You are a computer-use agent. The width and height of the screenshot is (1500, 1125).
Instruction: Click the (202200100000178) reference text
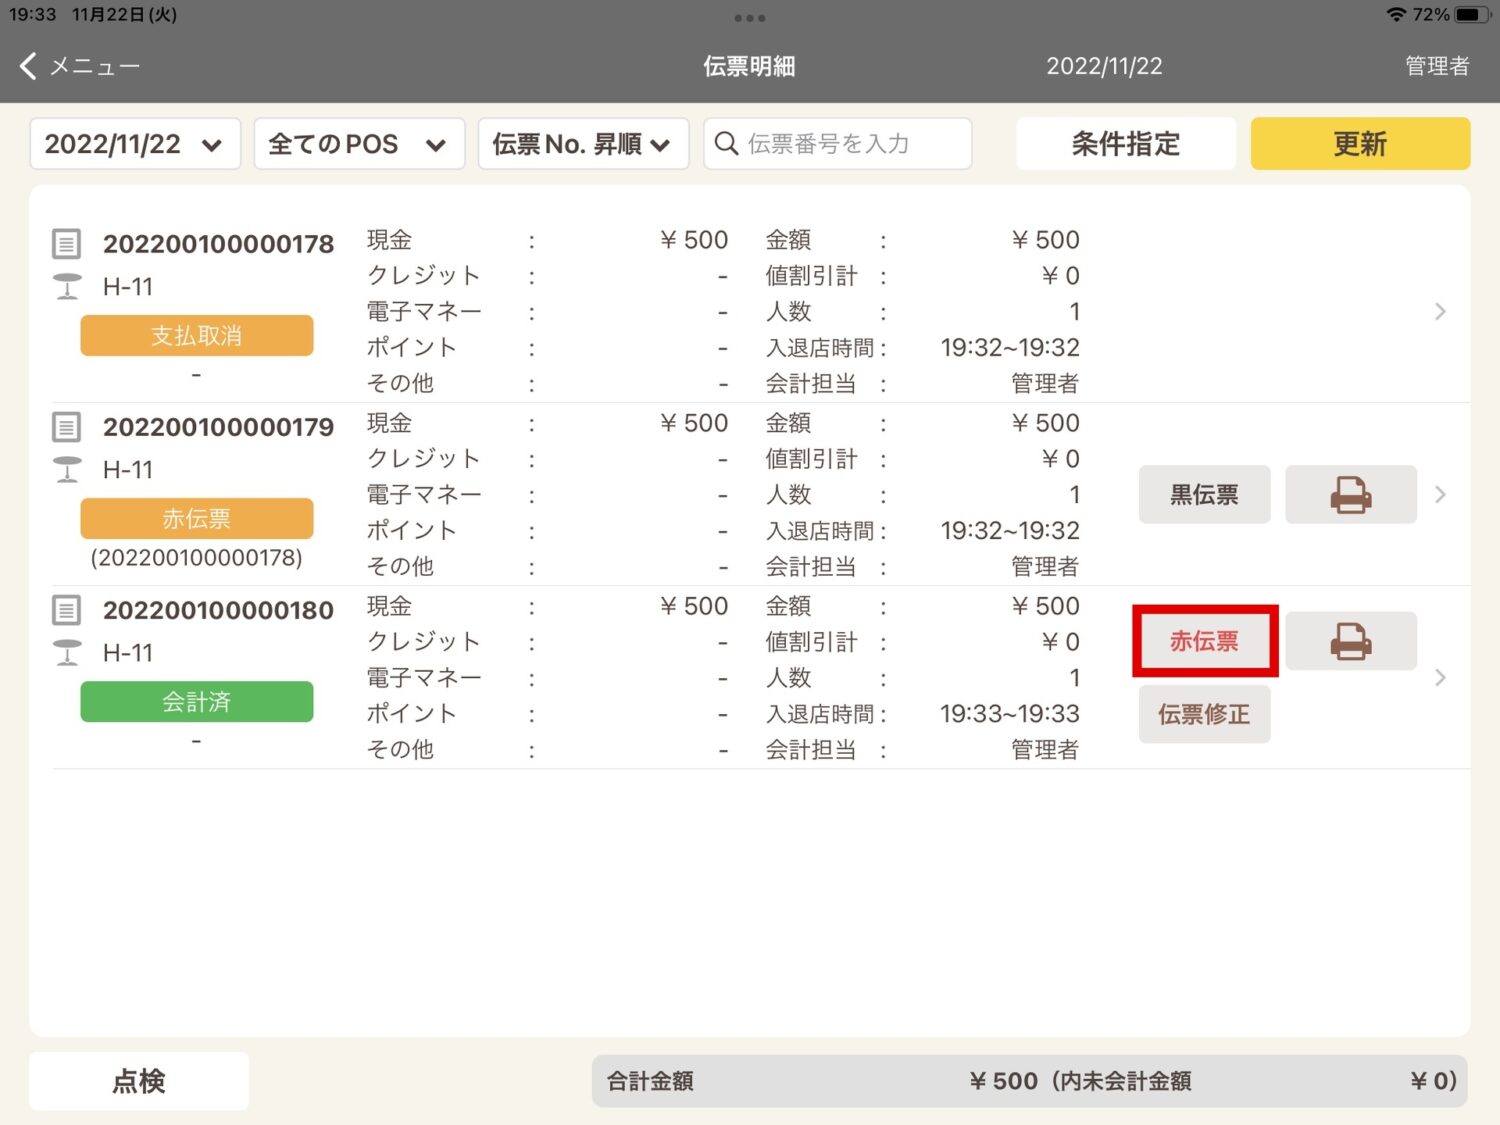click(x=197, y=558)
